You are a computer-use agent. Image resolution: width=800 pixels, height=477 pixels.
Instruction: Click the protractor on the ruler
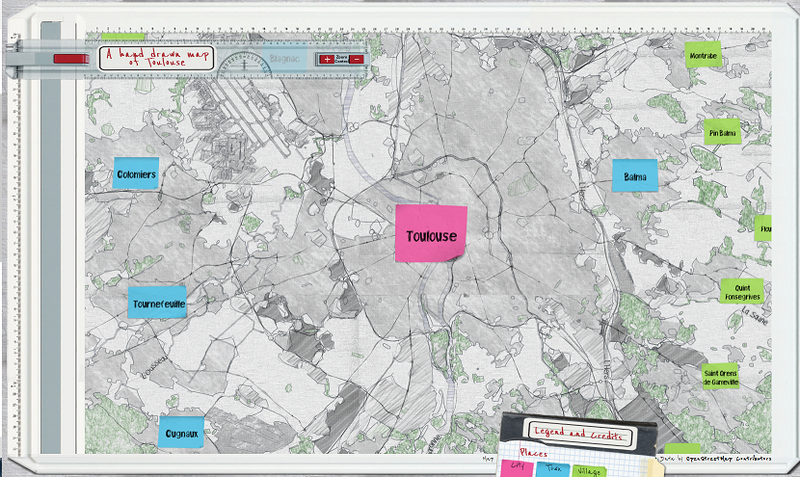point(243,63)
